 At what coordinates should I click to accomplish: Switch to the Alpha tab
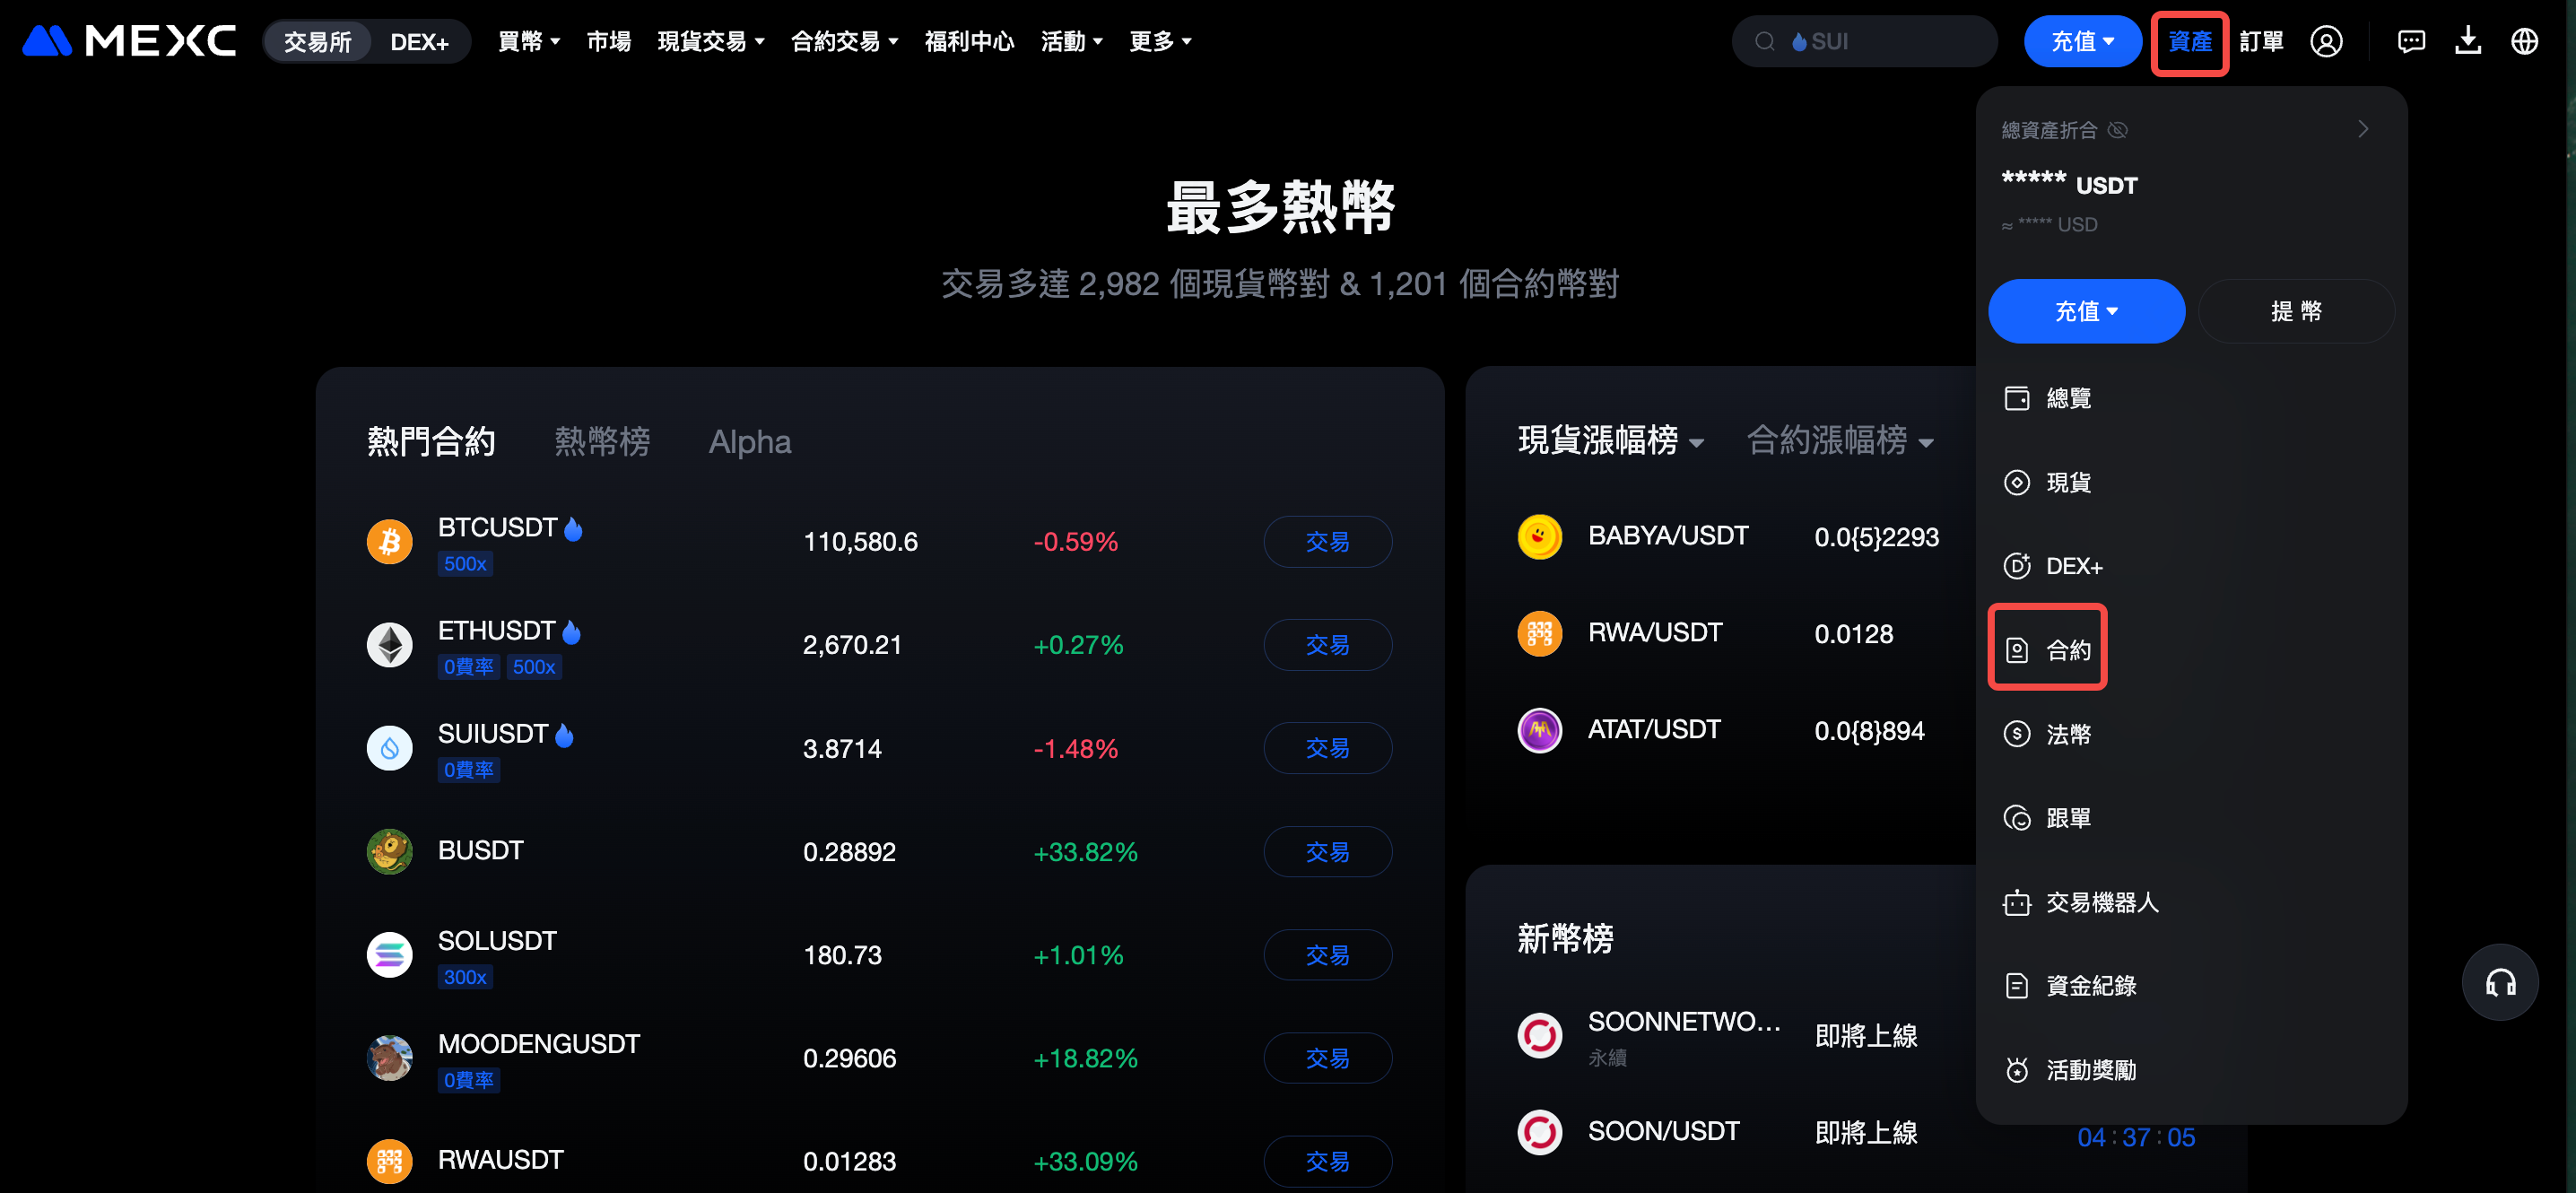tap(750, 441)
